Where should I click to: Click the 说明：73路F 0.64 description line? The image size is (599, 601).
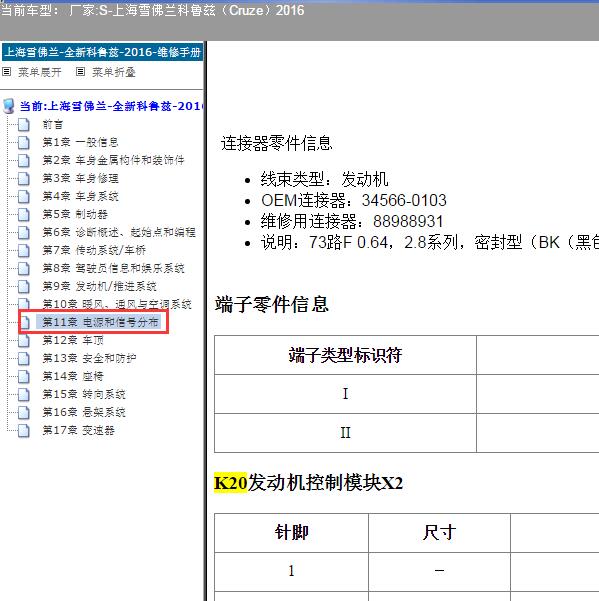point(430,243)
